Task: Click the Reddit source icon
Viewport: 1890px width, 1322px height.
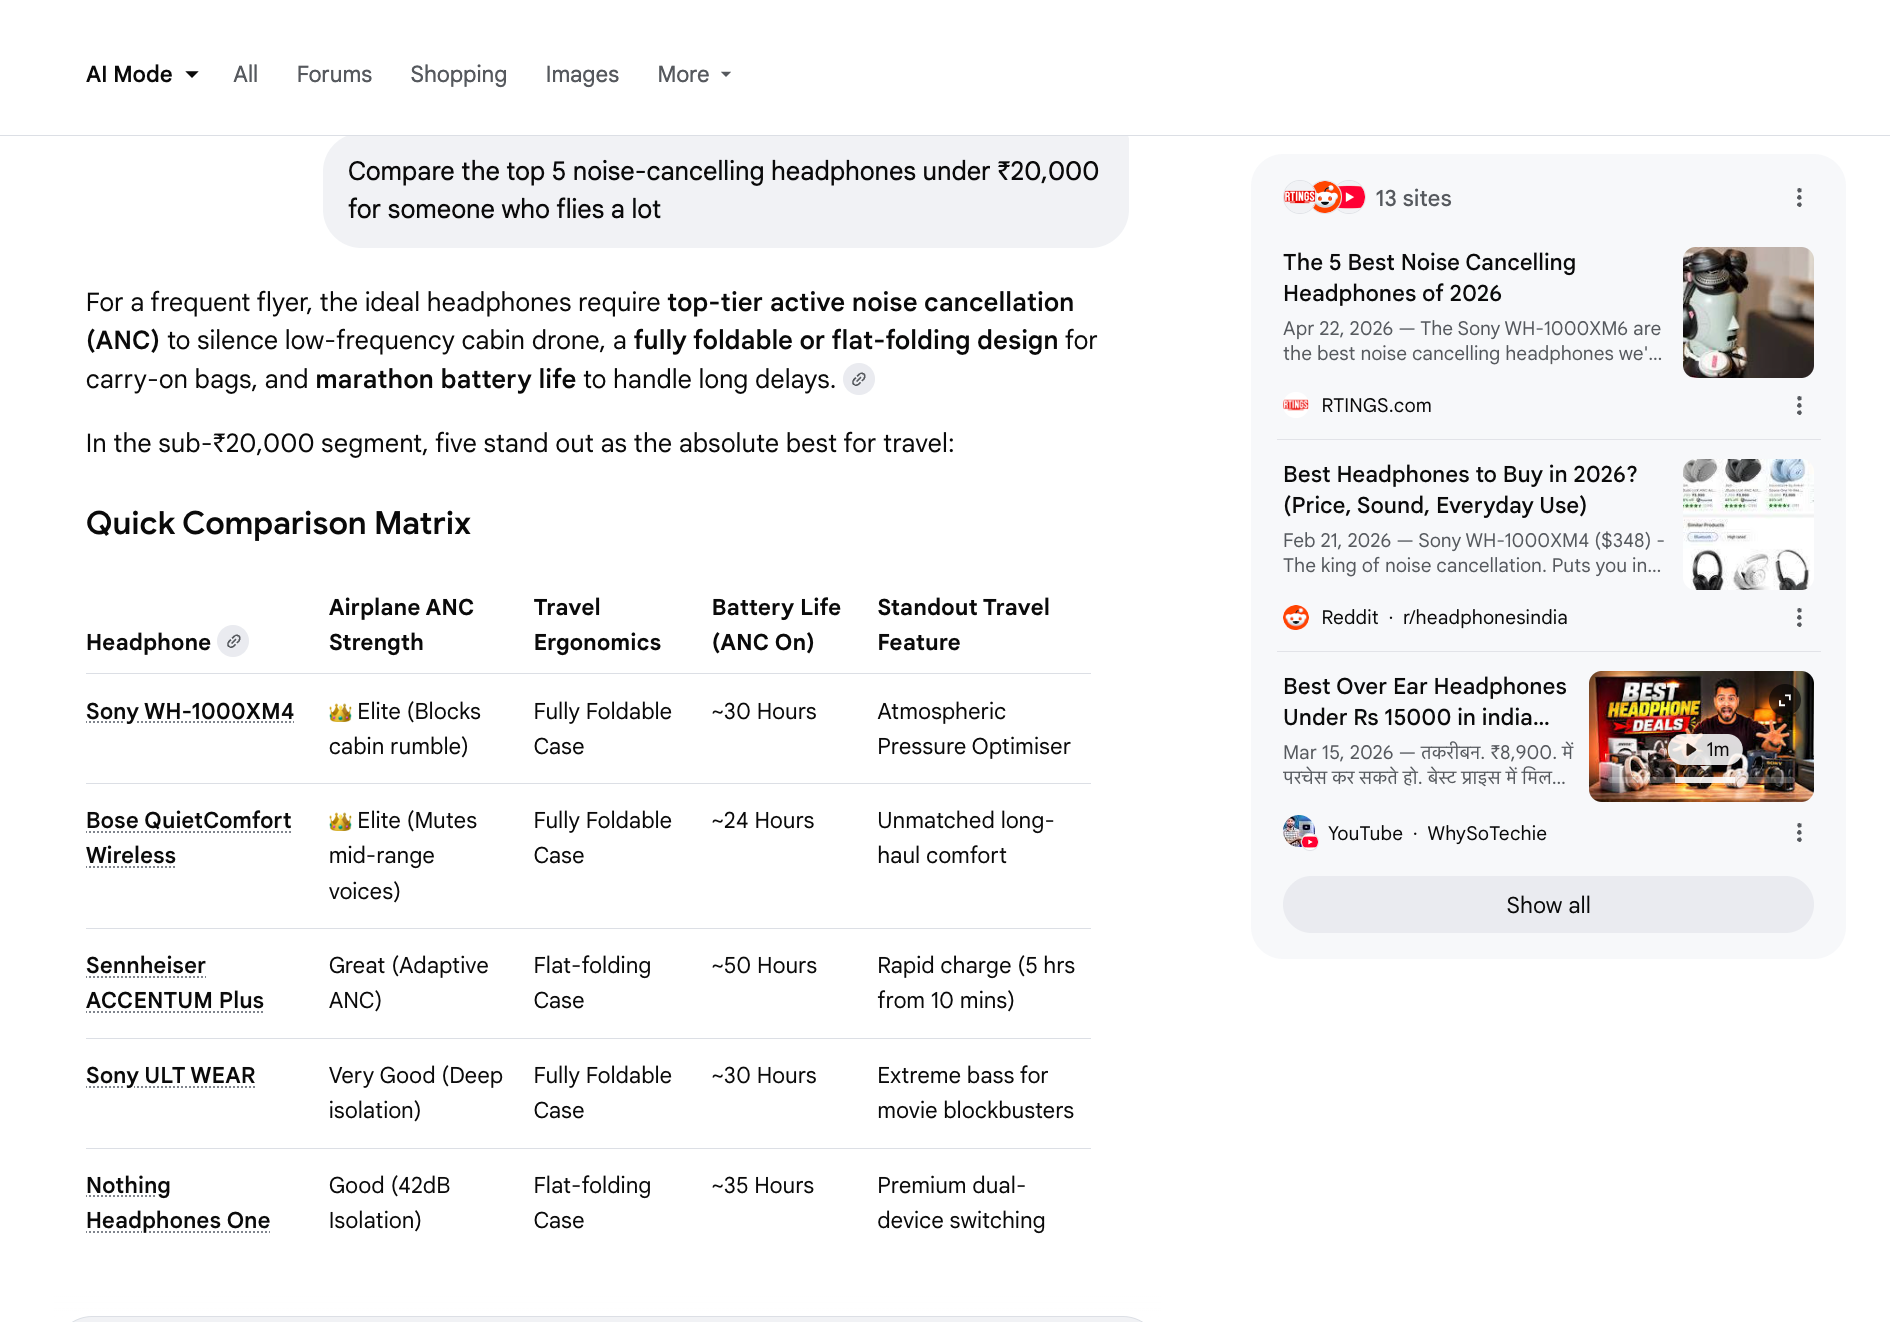Action: (x=1296, y=617)
